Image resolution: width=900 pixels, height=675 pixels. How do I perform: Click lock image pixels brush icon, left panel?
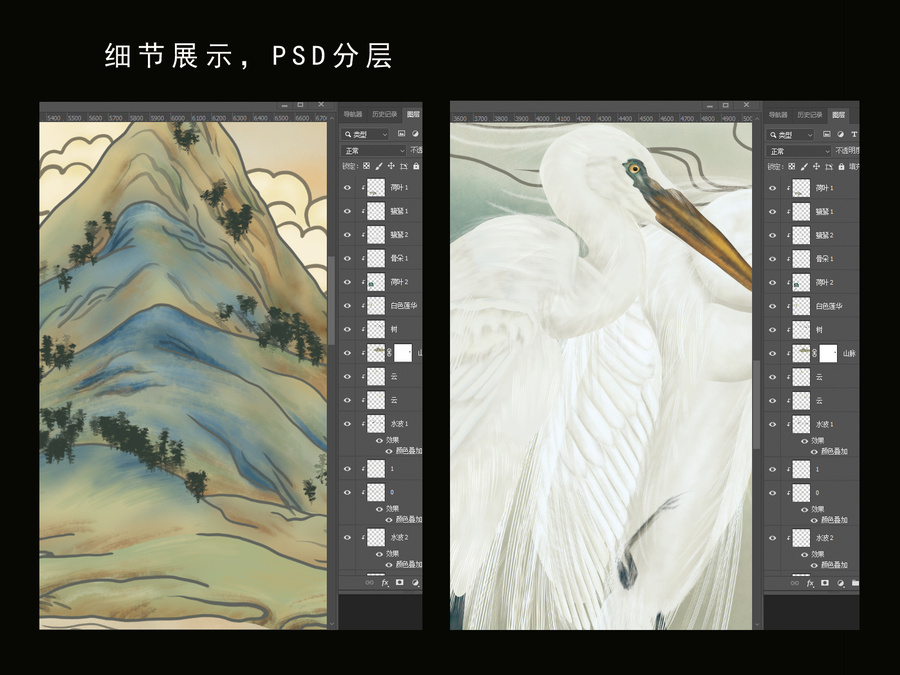pos(379,166)
